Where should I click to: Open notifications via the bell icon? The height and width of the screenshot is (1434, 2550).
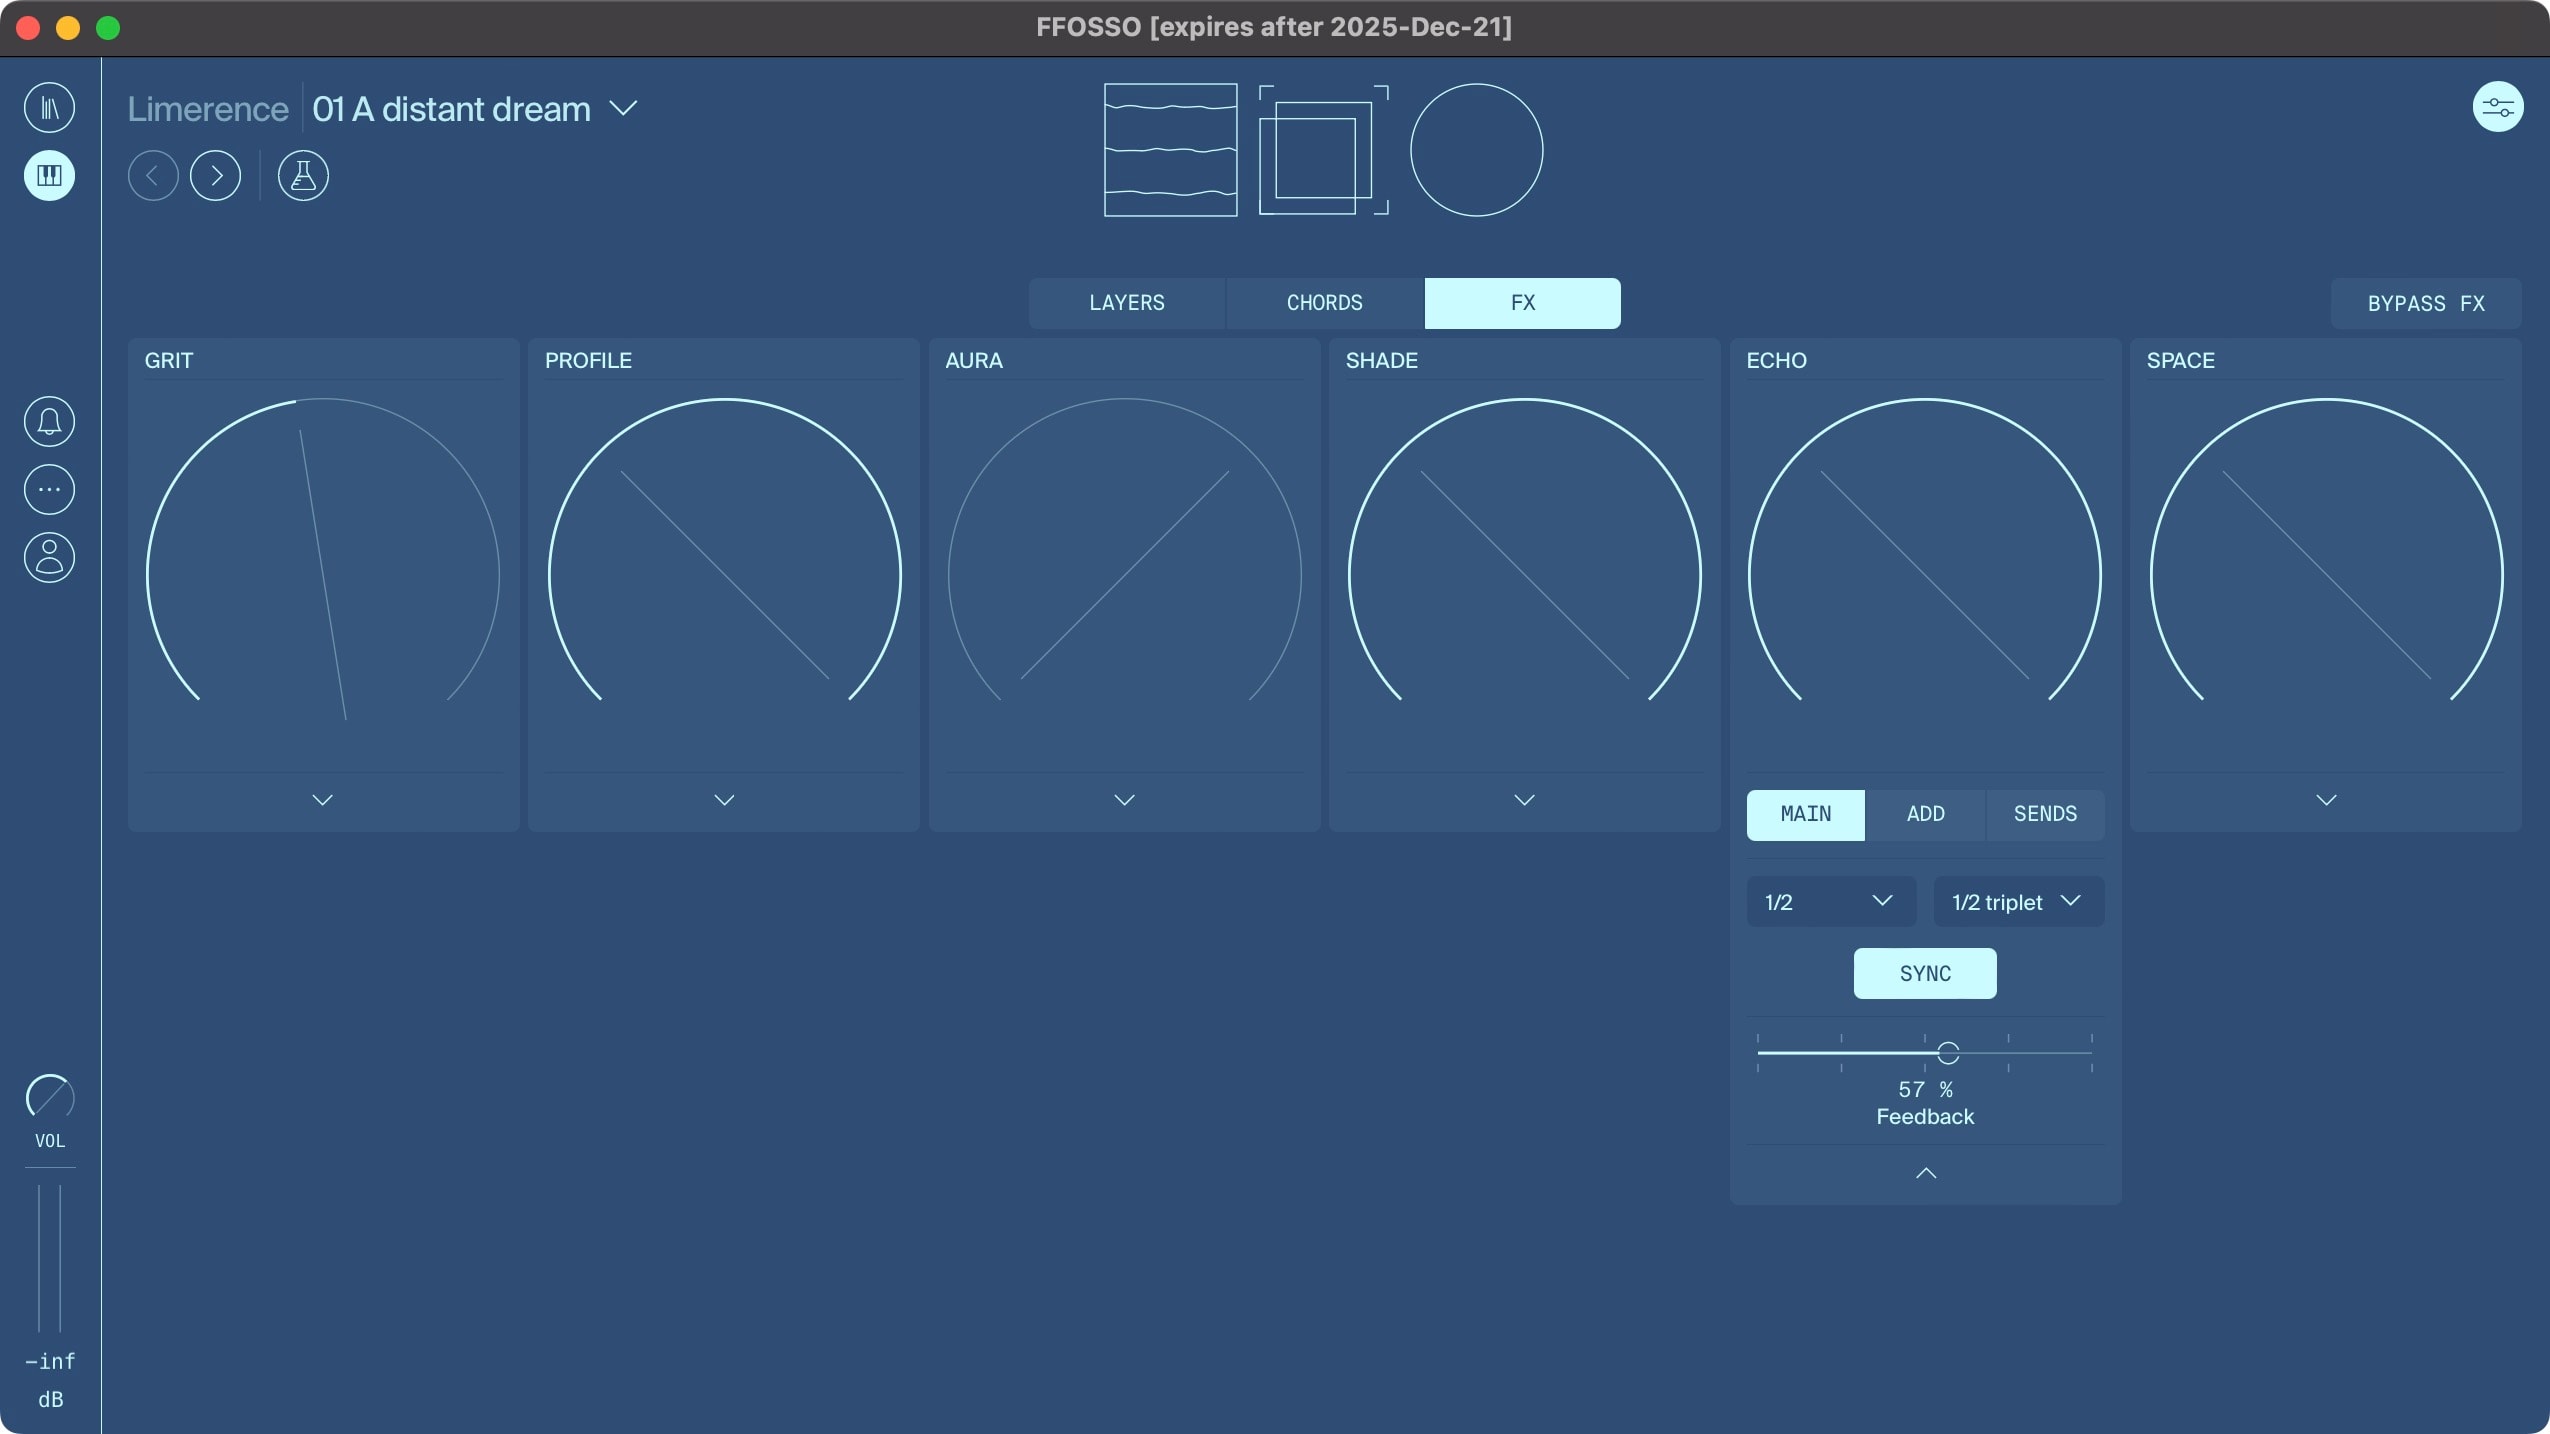48,421
